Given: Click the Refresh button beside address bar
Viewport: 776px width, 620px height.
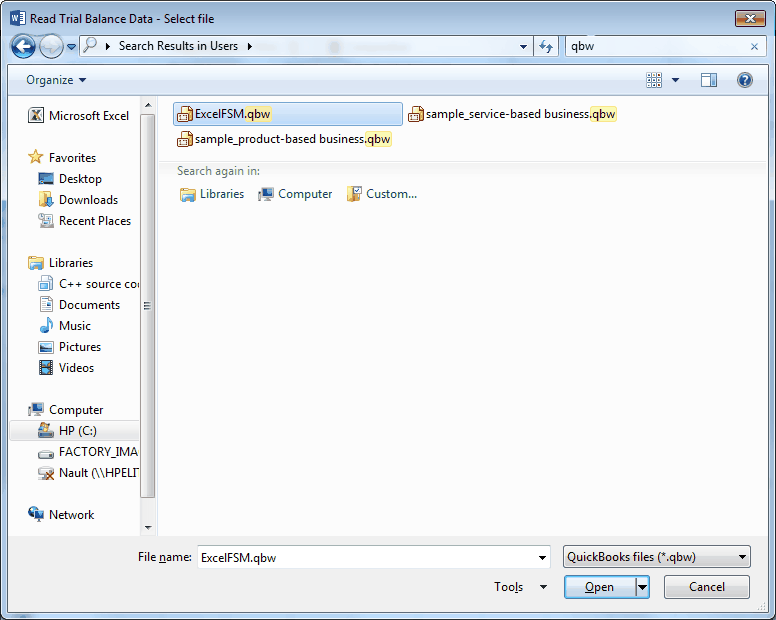Looking at the screenshot, I should click(546, 47).
